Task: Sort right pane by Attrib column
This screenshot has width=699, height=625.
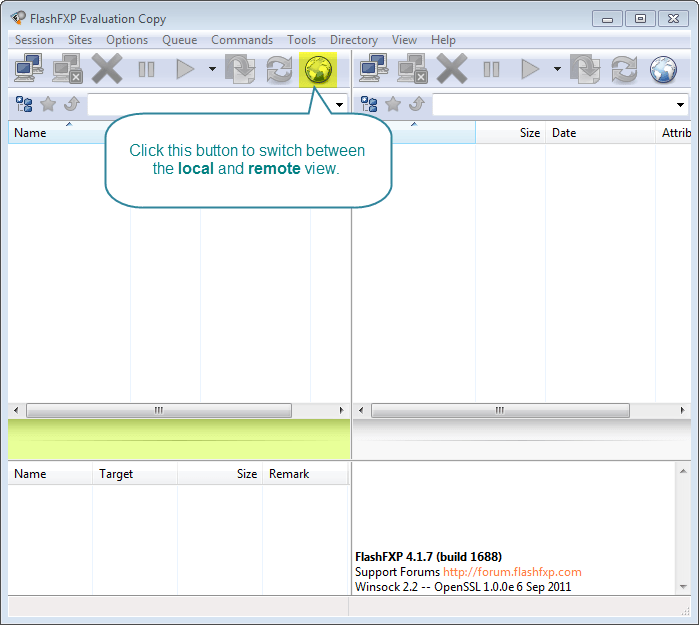Action: click(x=674, y=133)
